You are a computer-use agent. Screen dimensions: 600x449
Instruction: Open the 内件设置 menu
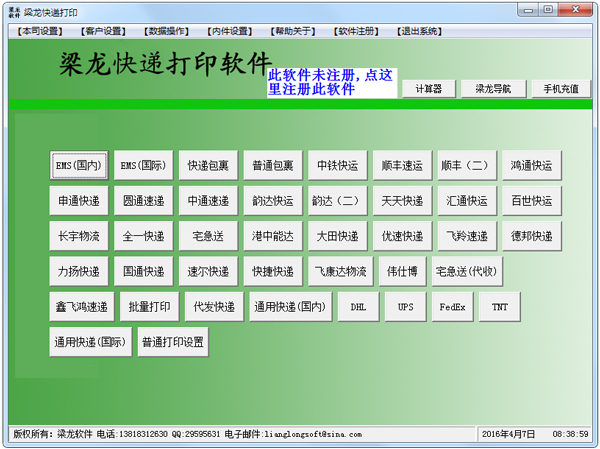(229, 31)
